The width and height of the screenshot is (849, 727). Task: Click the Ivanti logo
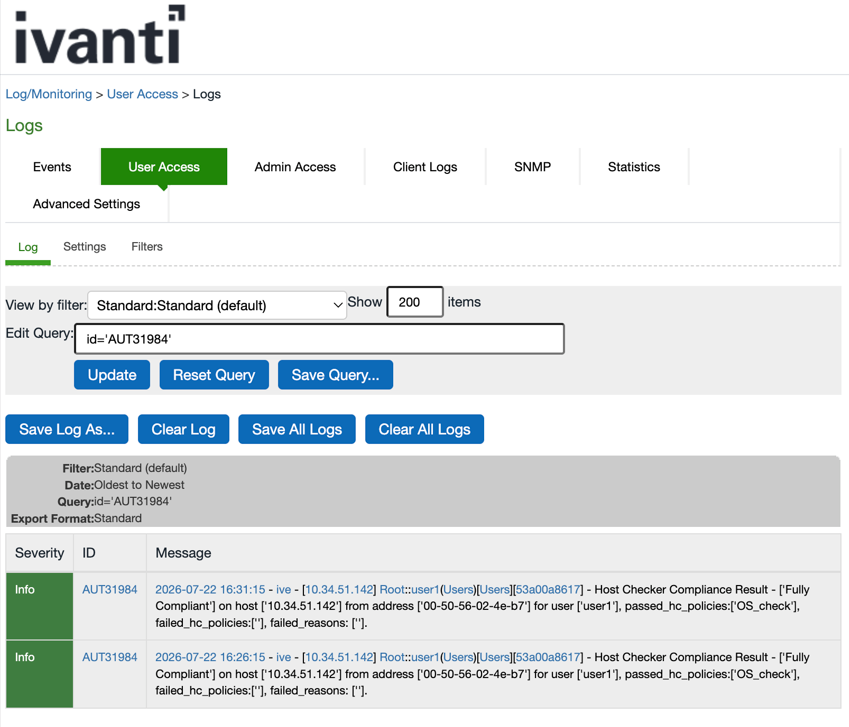(x=100, y=35)
